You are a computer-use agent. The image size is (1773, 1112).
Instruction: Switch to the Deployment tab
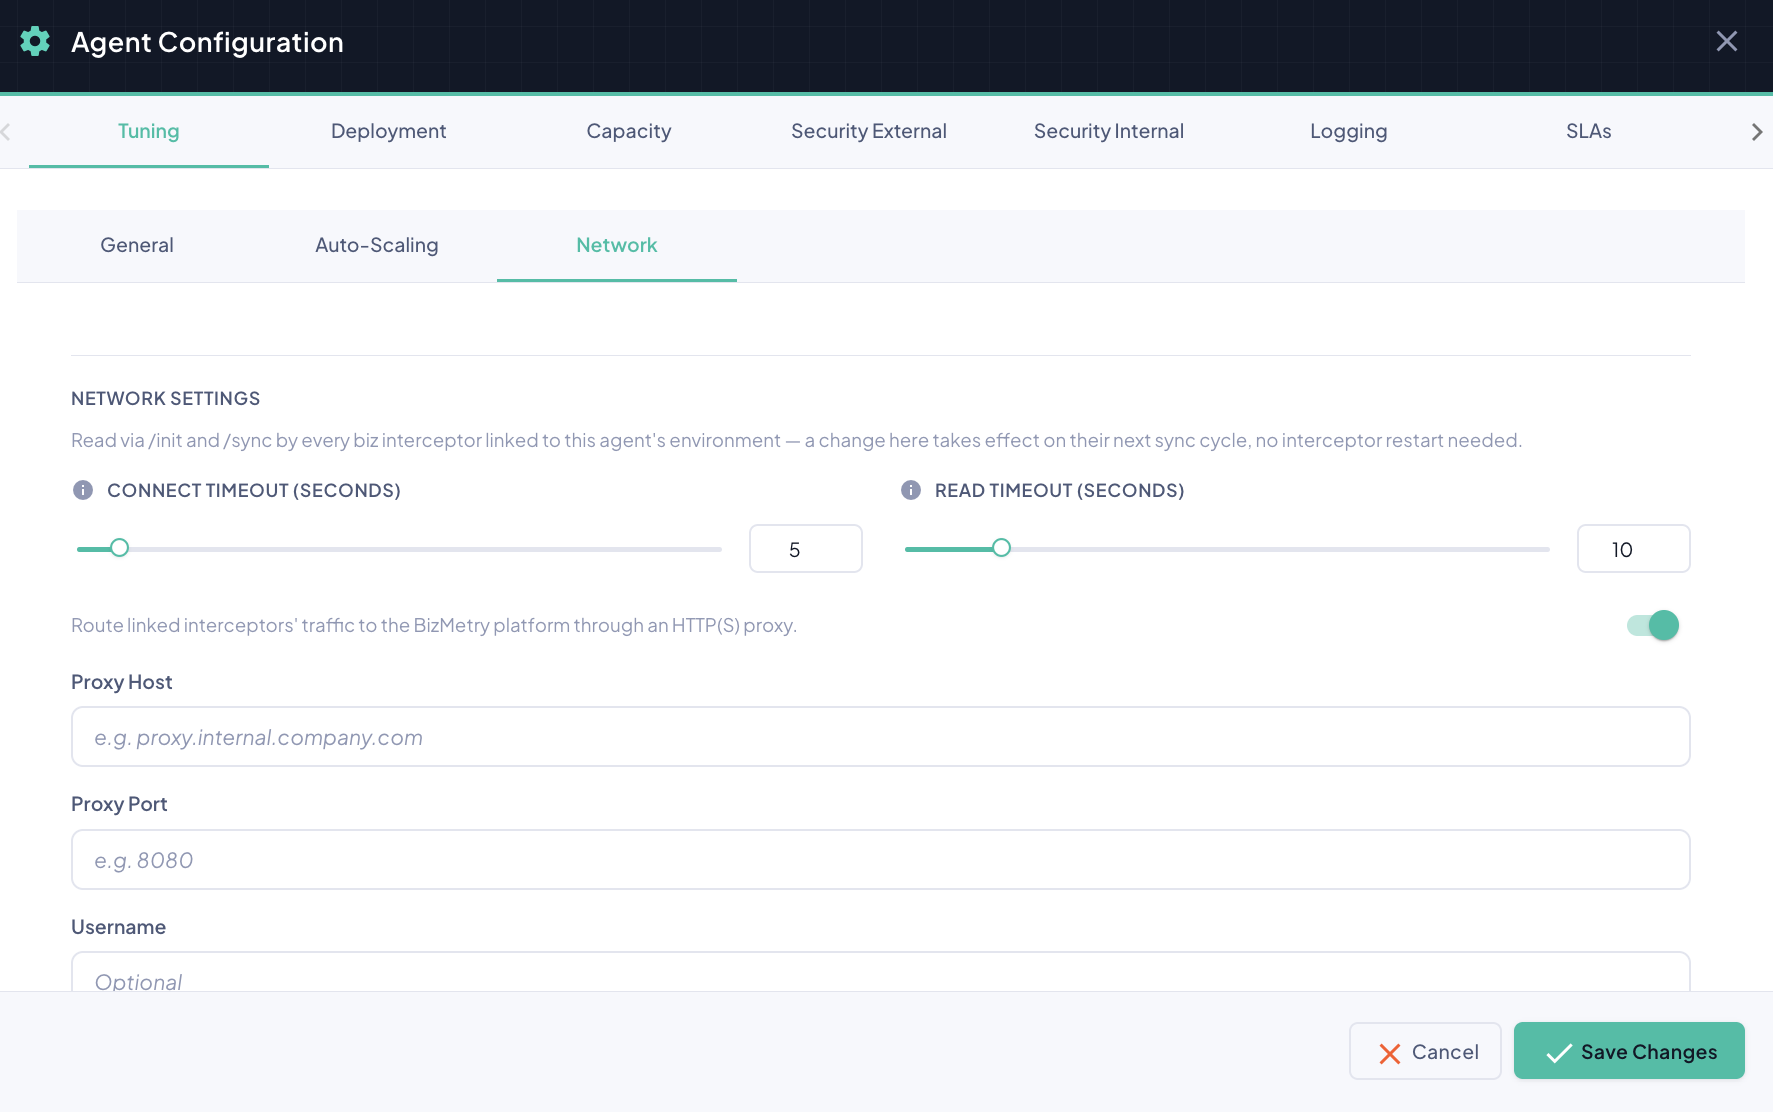point(389,132)
